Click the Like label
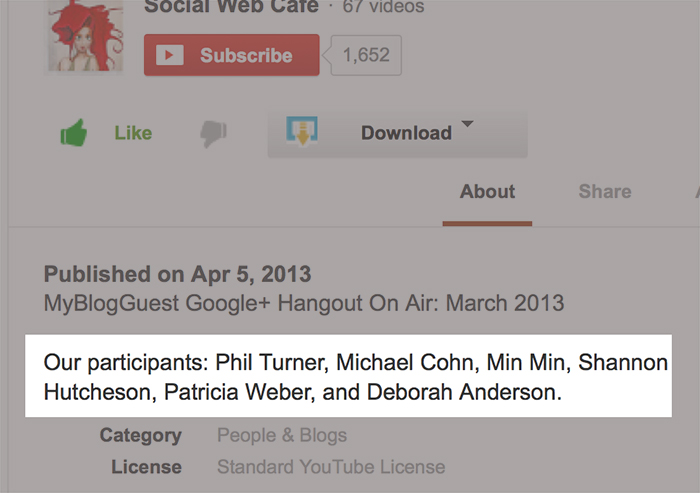 point(133,133)
